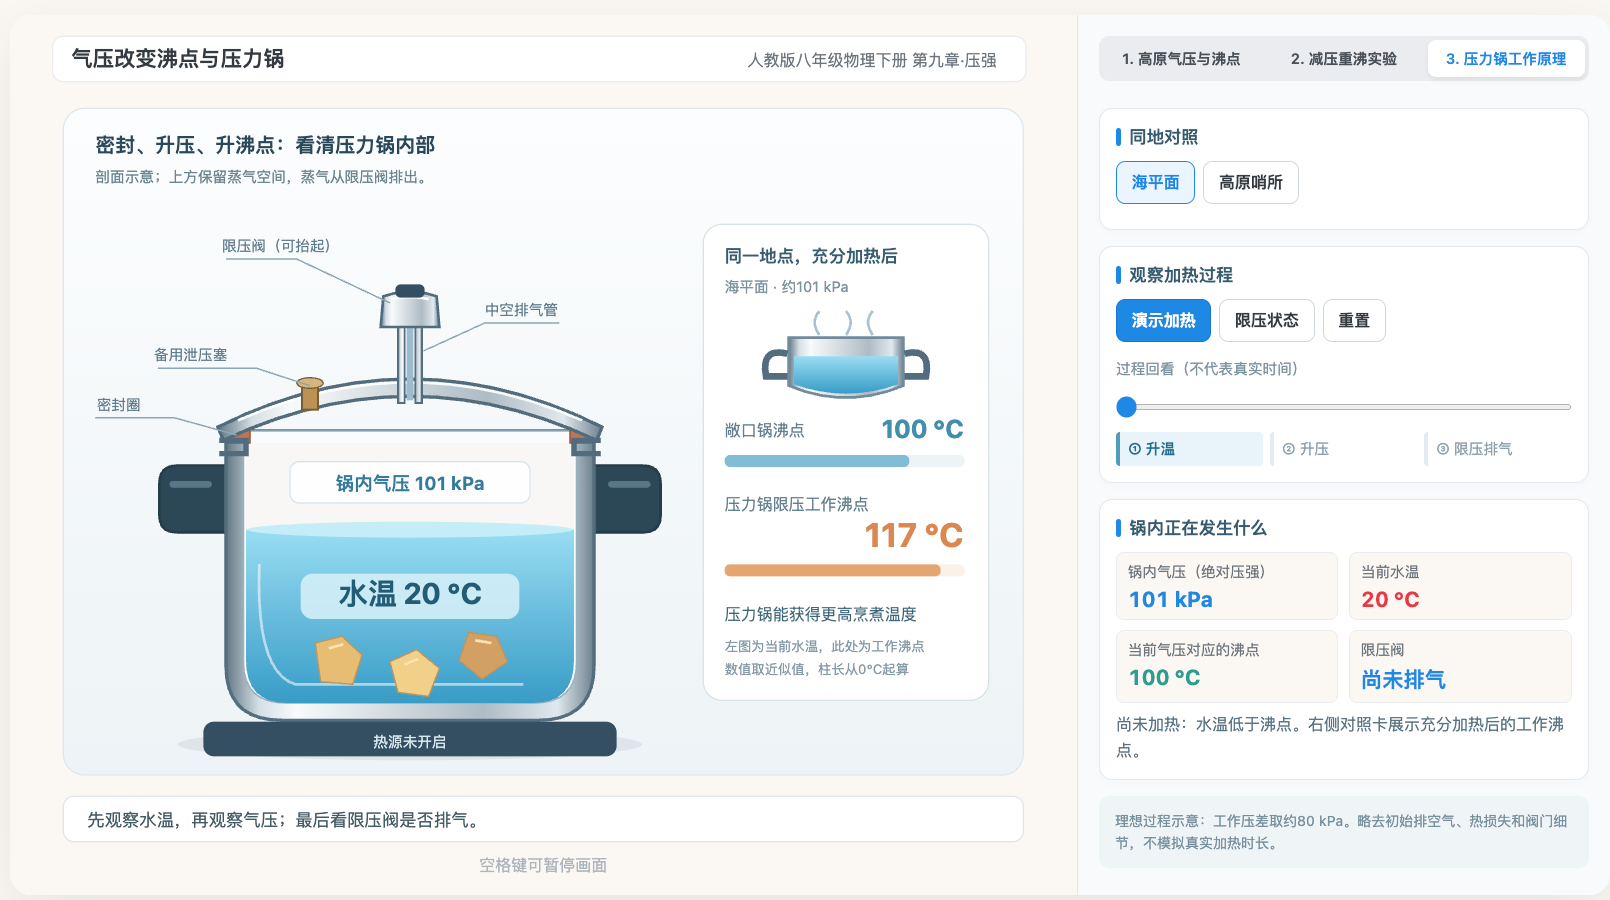Click the 海平面 · 约101 kPa caption

click(x=786, y=287)
